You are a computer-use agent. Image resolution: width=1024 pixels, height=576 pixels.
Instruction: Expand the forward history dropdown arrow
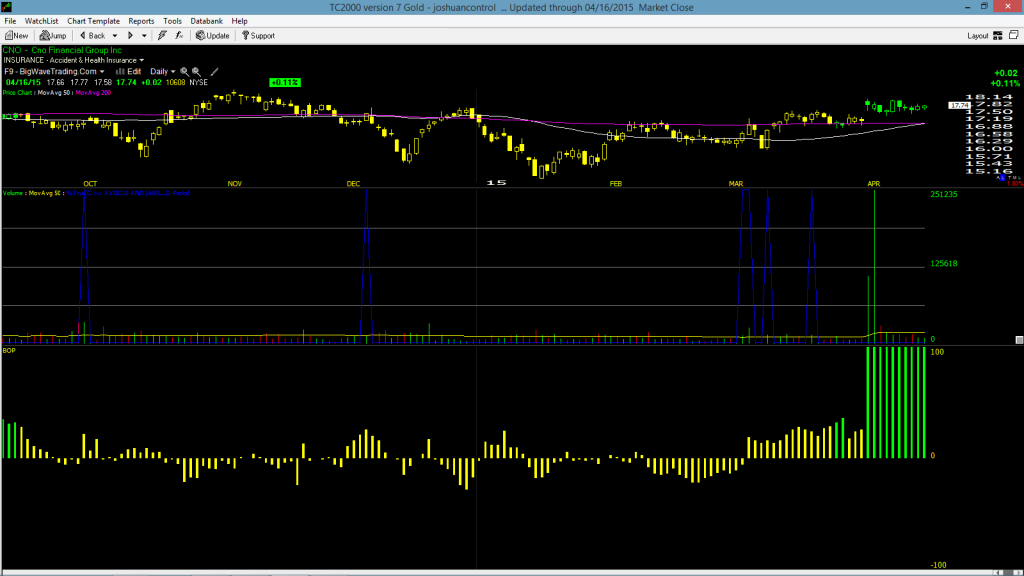[x=144, y=36]
